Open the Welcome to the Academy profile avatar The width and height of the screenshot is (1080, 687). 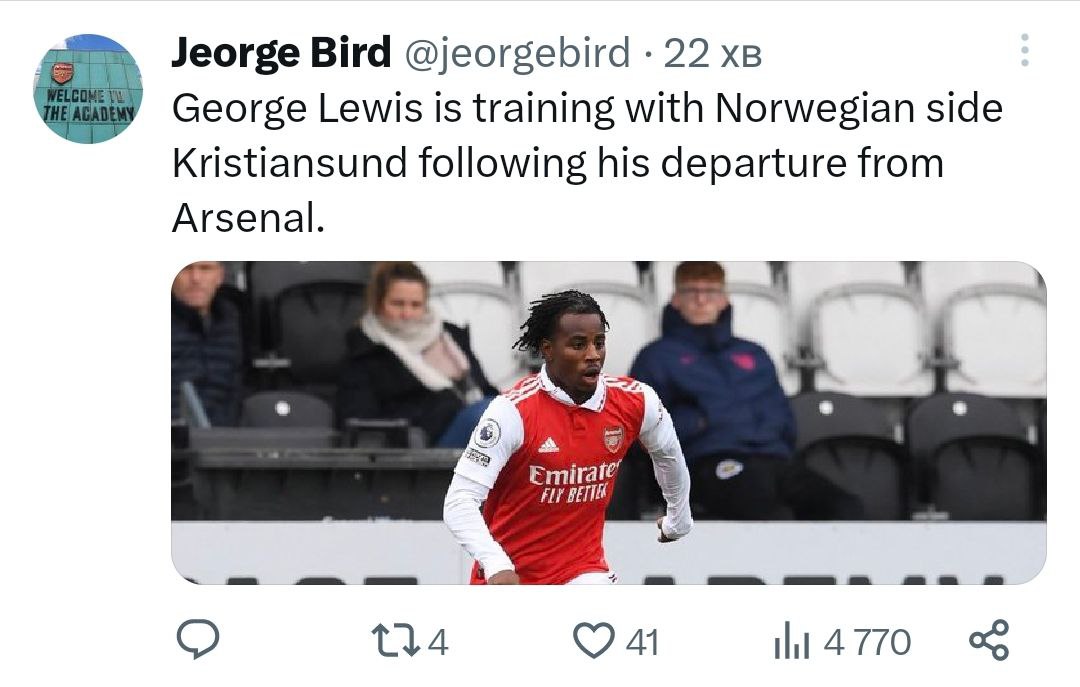[88, 89]
